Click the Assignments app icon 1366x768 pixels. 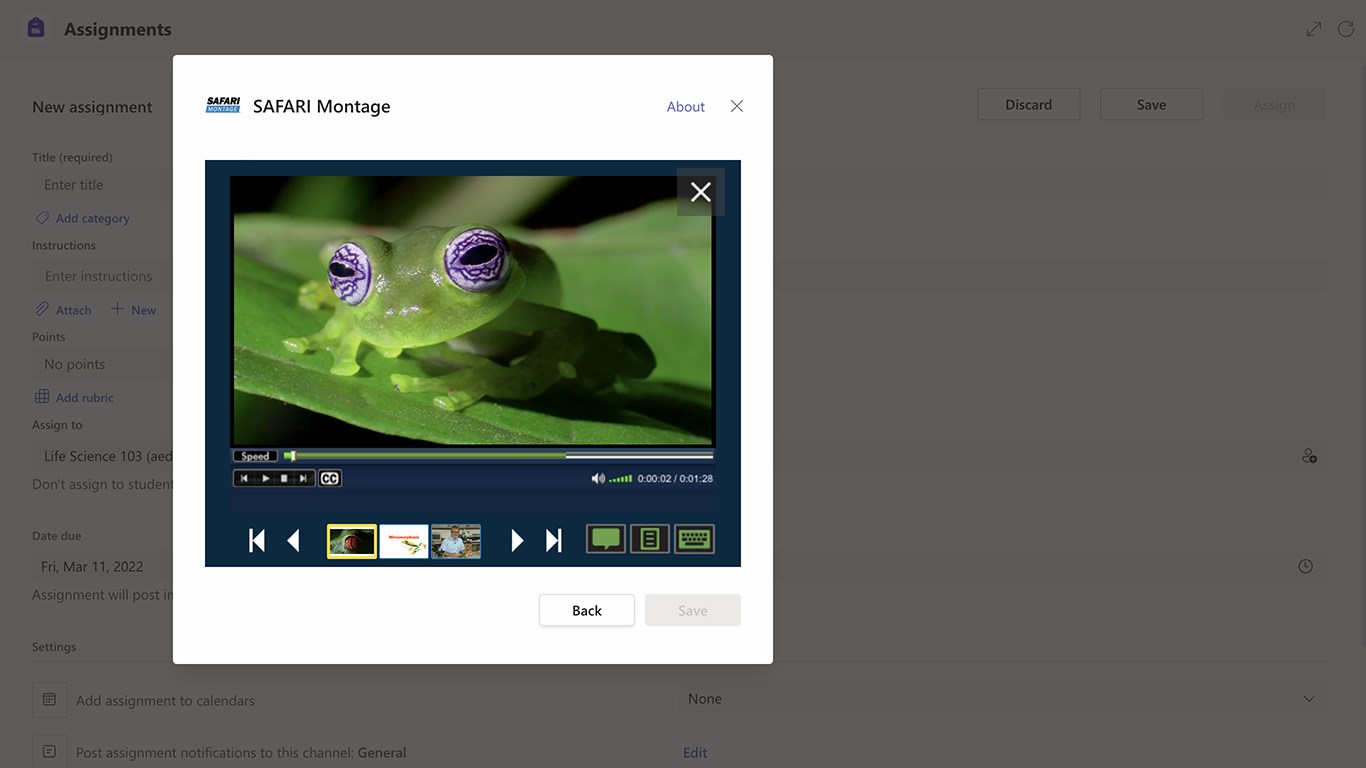coord(36,28)
